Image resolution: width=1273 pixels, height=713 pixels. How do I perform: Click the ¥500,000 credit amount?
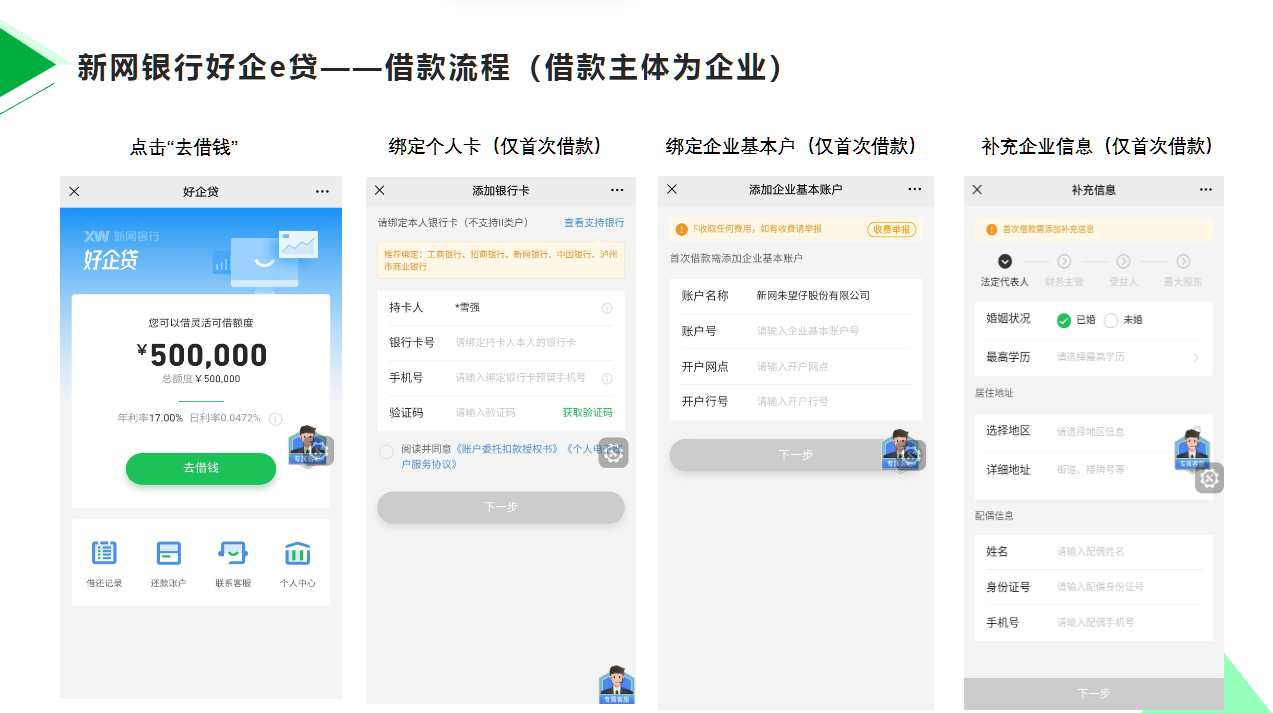point(202,355)
